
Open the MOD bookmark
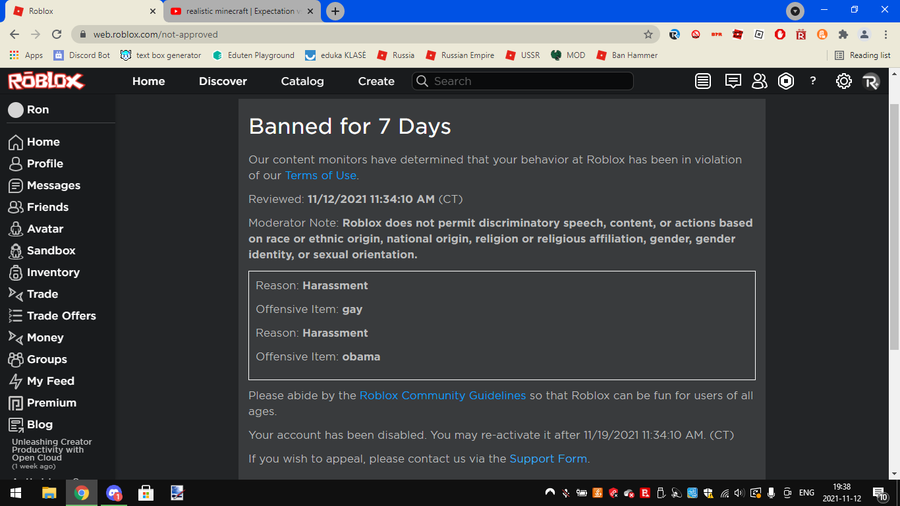(x=568, y=55)
